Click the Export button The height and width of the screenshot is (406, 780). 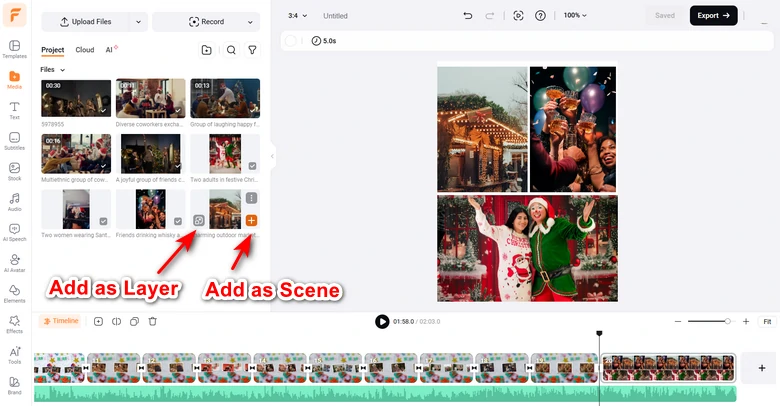click(713, 15)
